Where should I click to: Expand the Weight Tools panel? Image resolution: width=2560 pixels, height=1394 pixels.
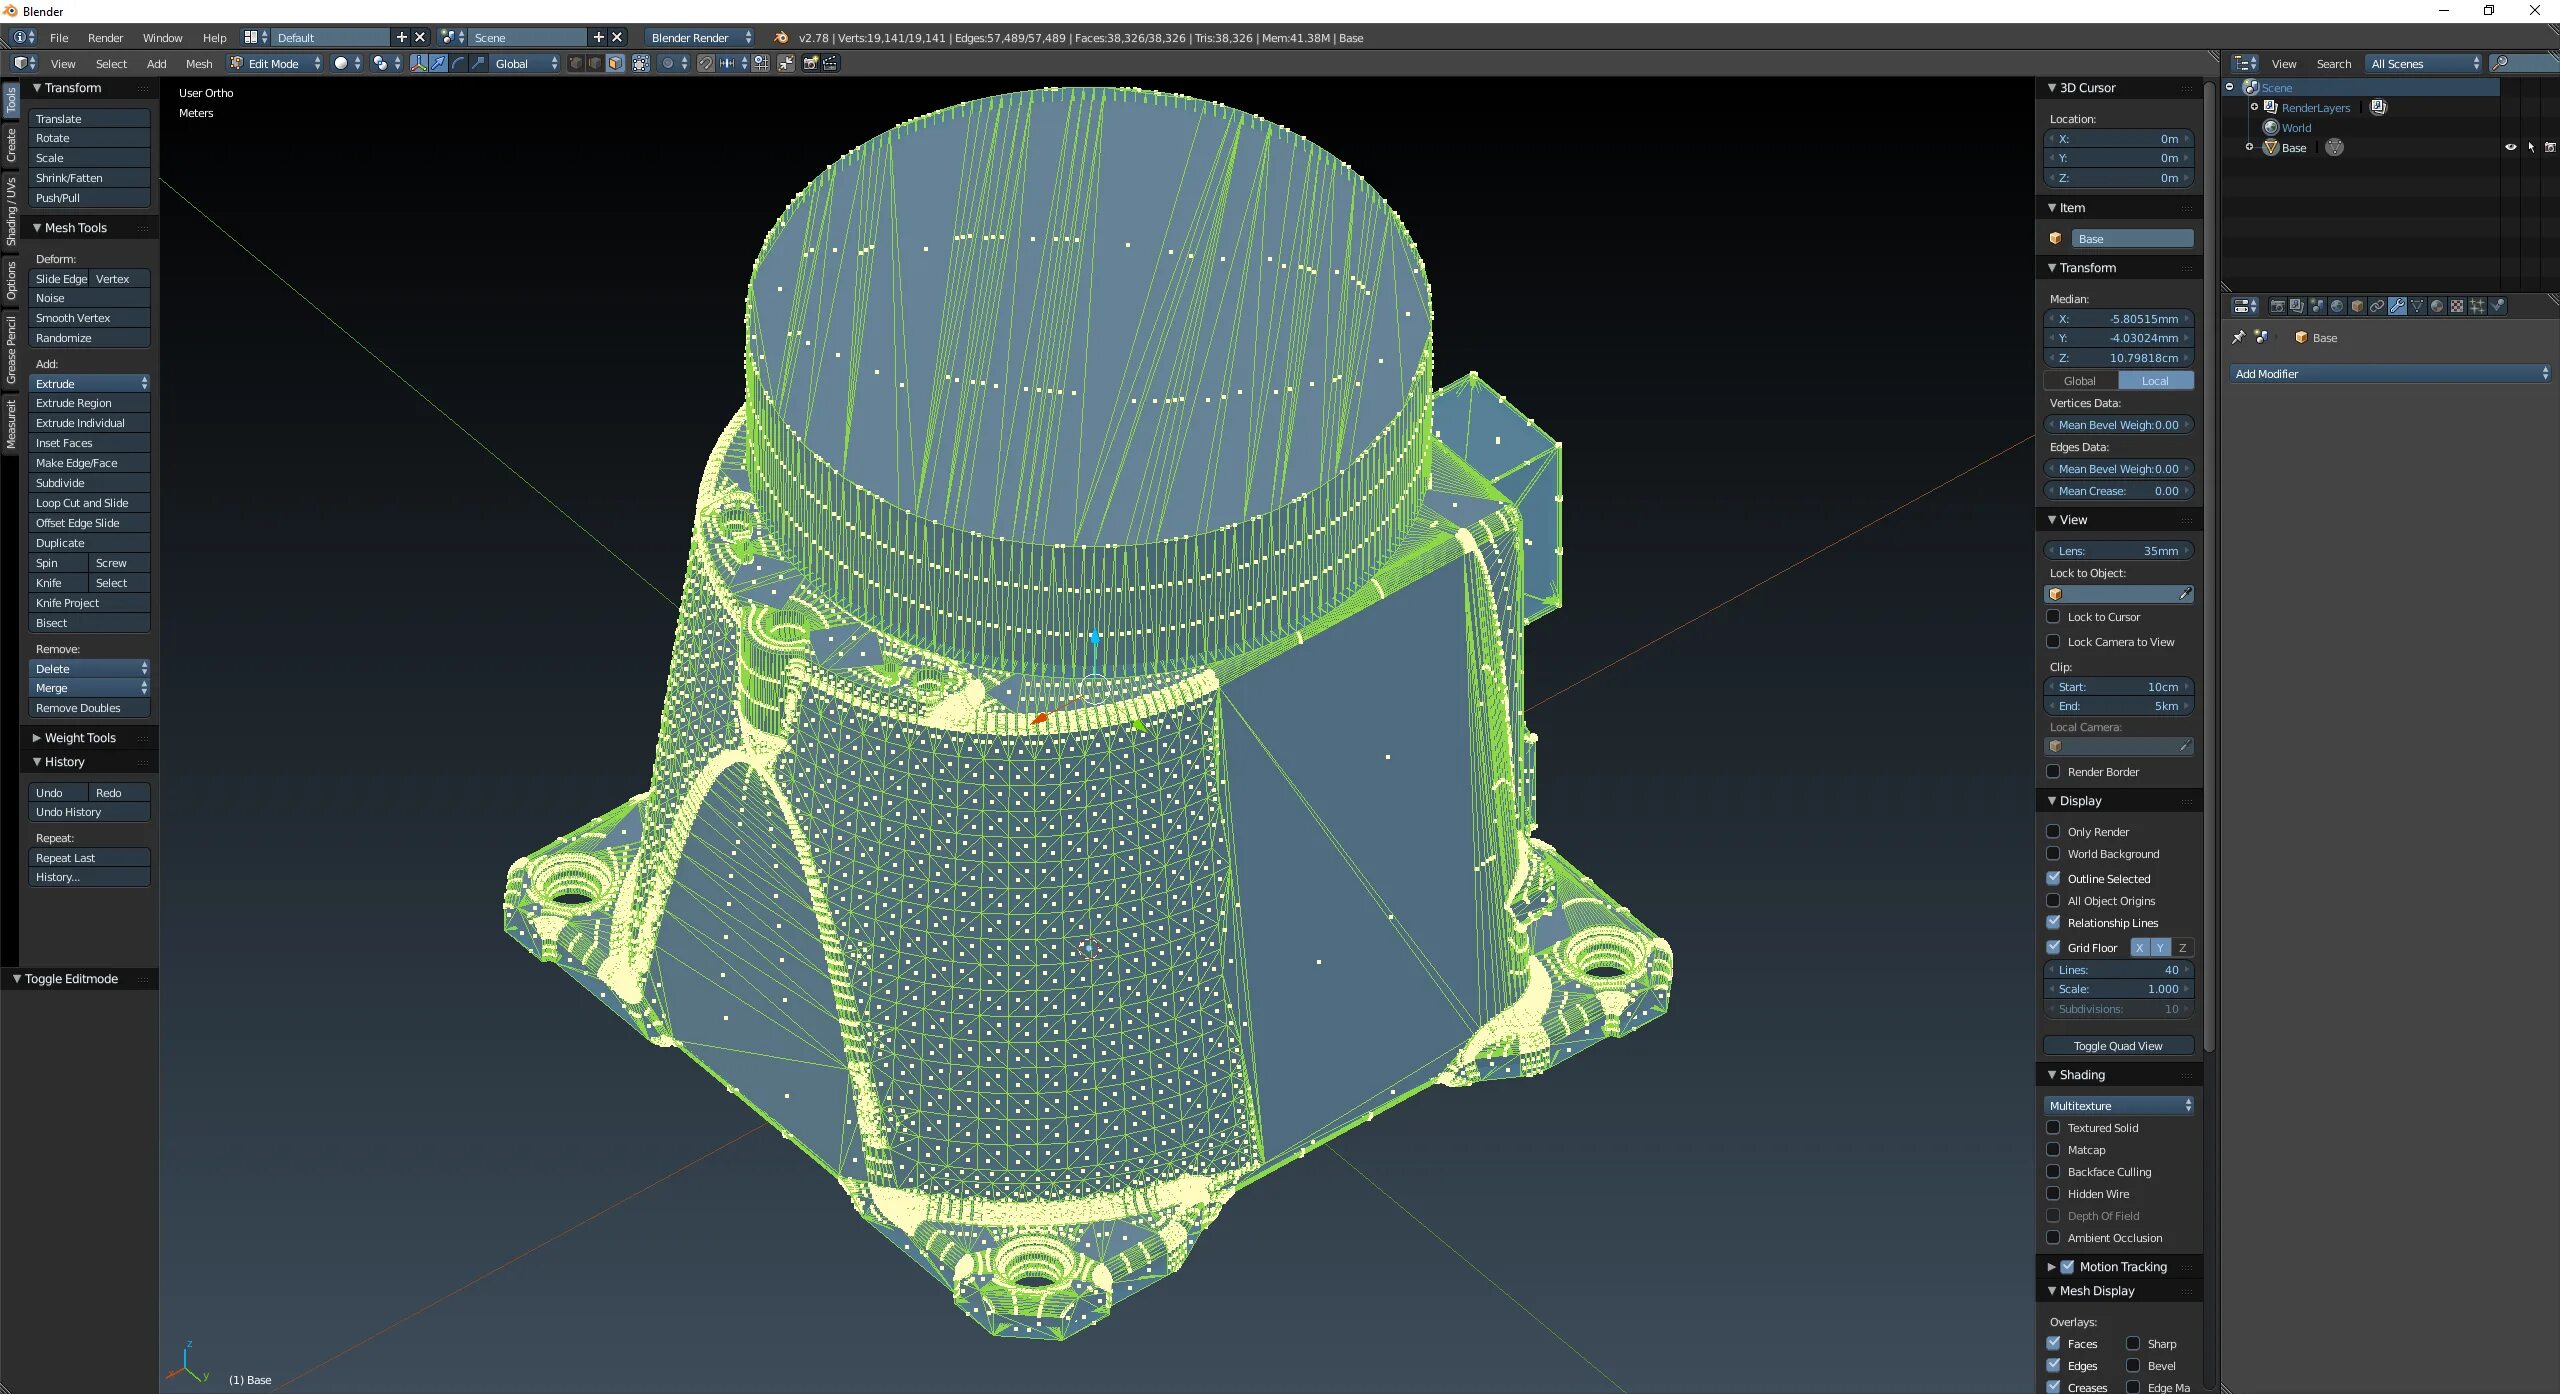coord(80,737)
